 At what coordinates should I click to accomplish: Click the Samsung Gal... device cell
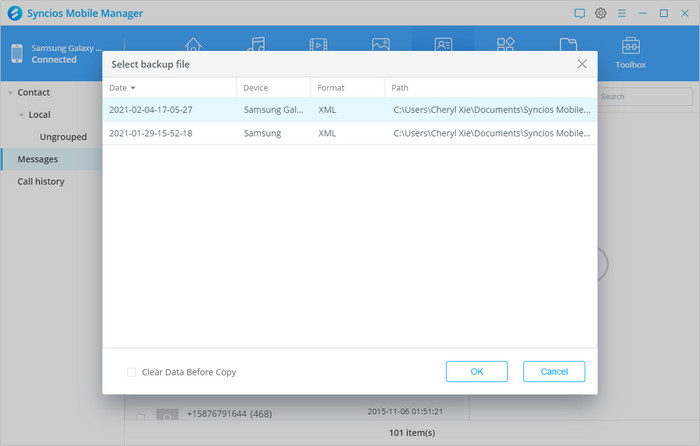pyautogui.click(x=273, y=110)
